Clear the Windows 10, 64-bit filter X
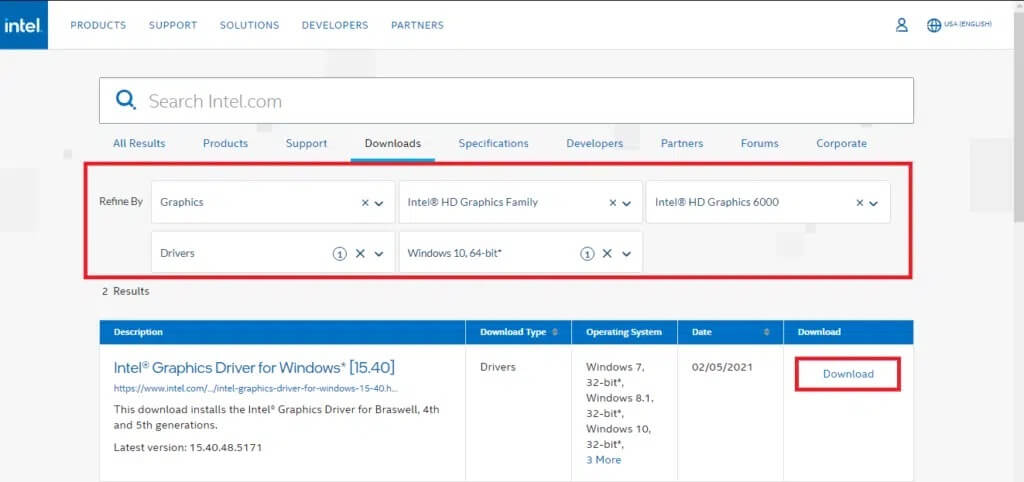 coord(607,253)
